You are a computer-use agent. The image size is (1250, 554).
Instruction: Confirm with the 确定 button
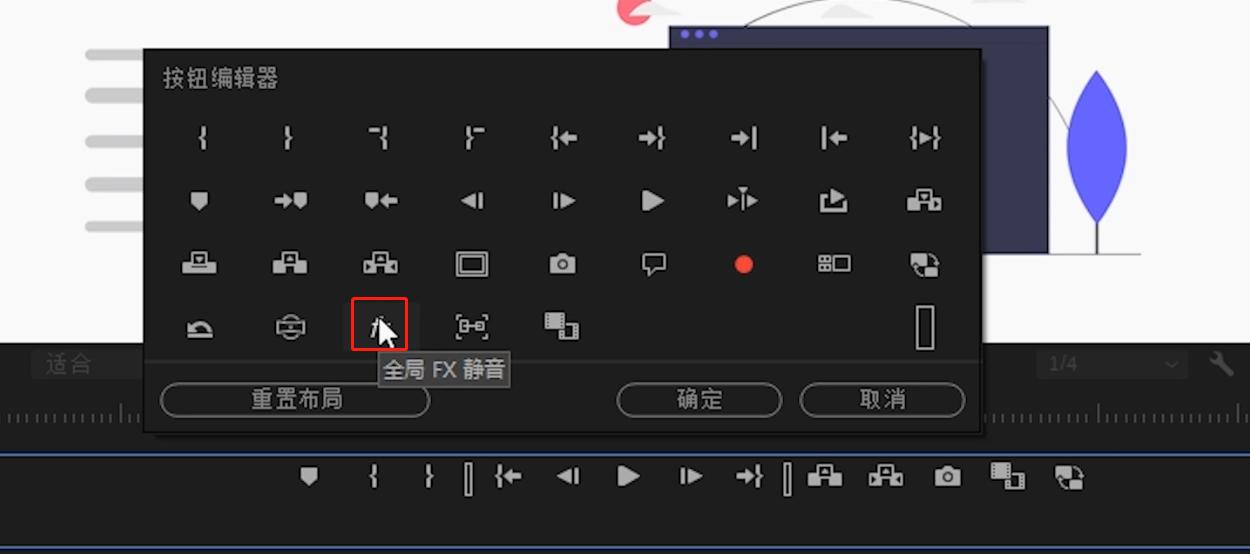[x=699, y=400]
